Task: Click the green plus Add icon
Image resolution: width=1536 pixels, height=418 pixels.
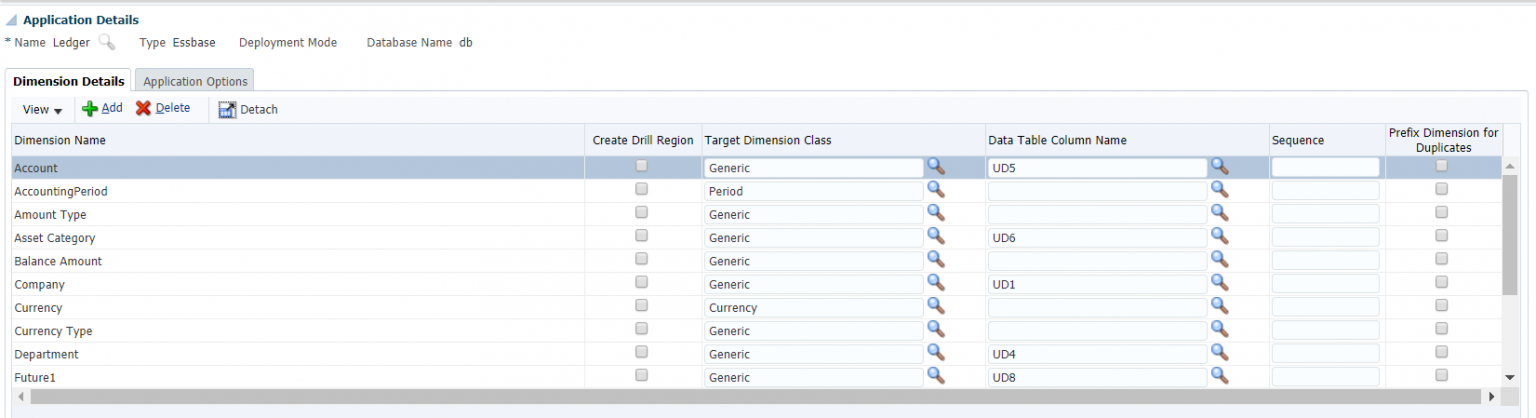Action: [90, 108]
